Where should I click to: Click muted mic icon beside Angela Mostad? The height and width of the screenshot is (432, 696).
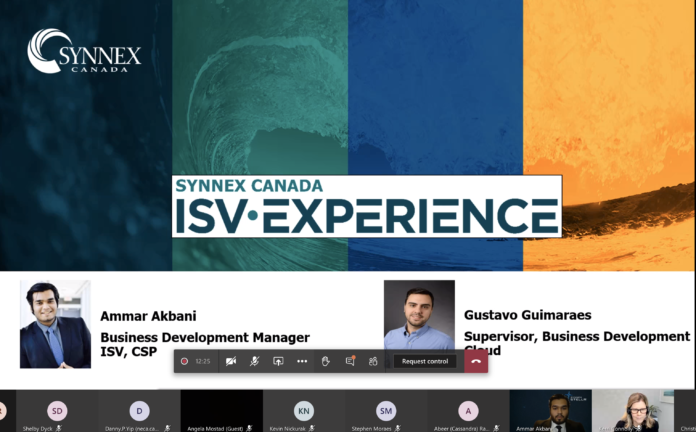pyautogui.click(x=249, y=428)
